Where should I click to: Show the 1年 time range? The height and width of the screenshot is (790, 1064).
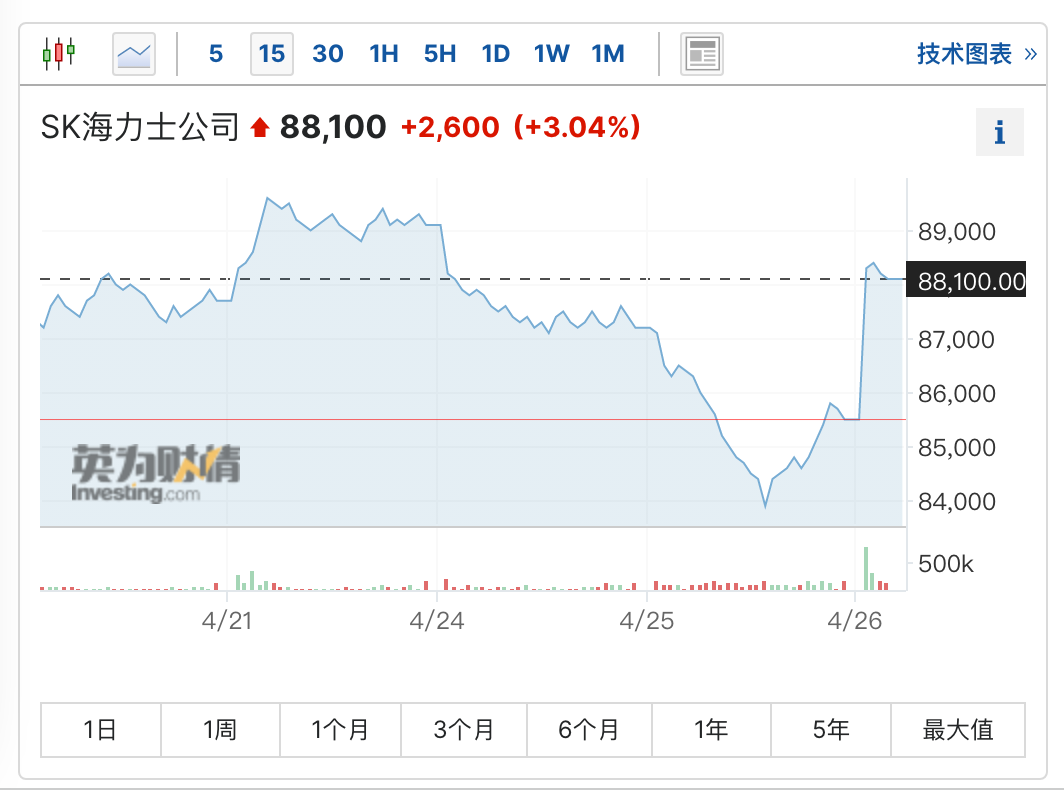[711, 729]
